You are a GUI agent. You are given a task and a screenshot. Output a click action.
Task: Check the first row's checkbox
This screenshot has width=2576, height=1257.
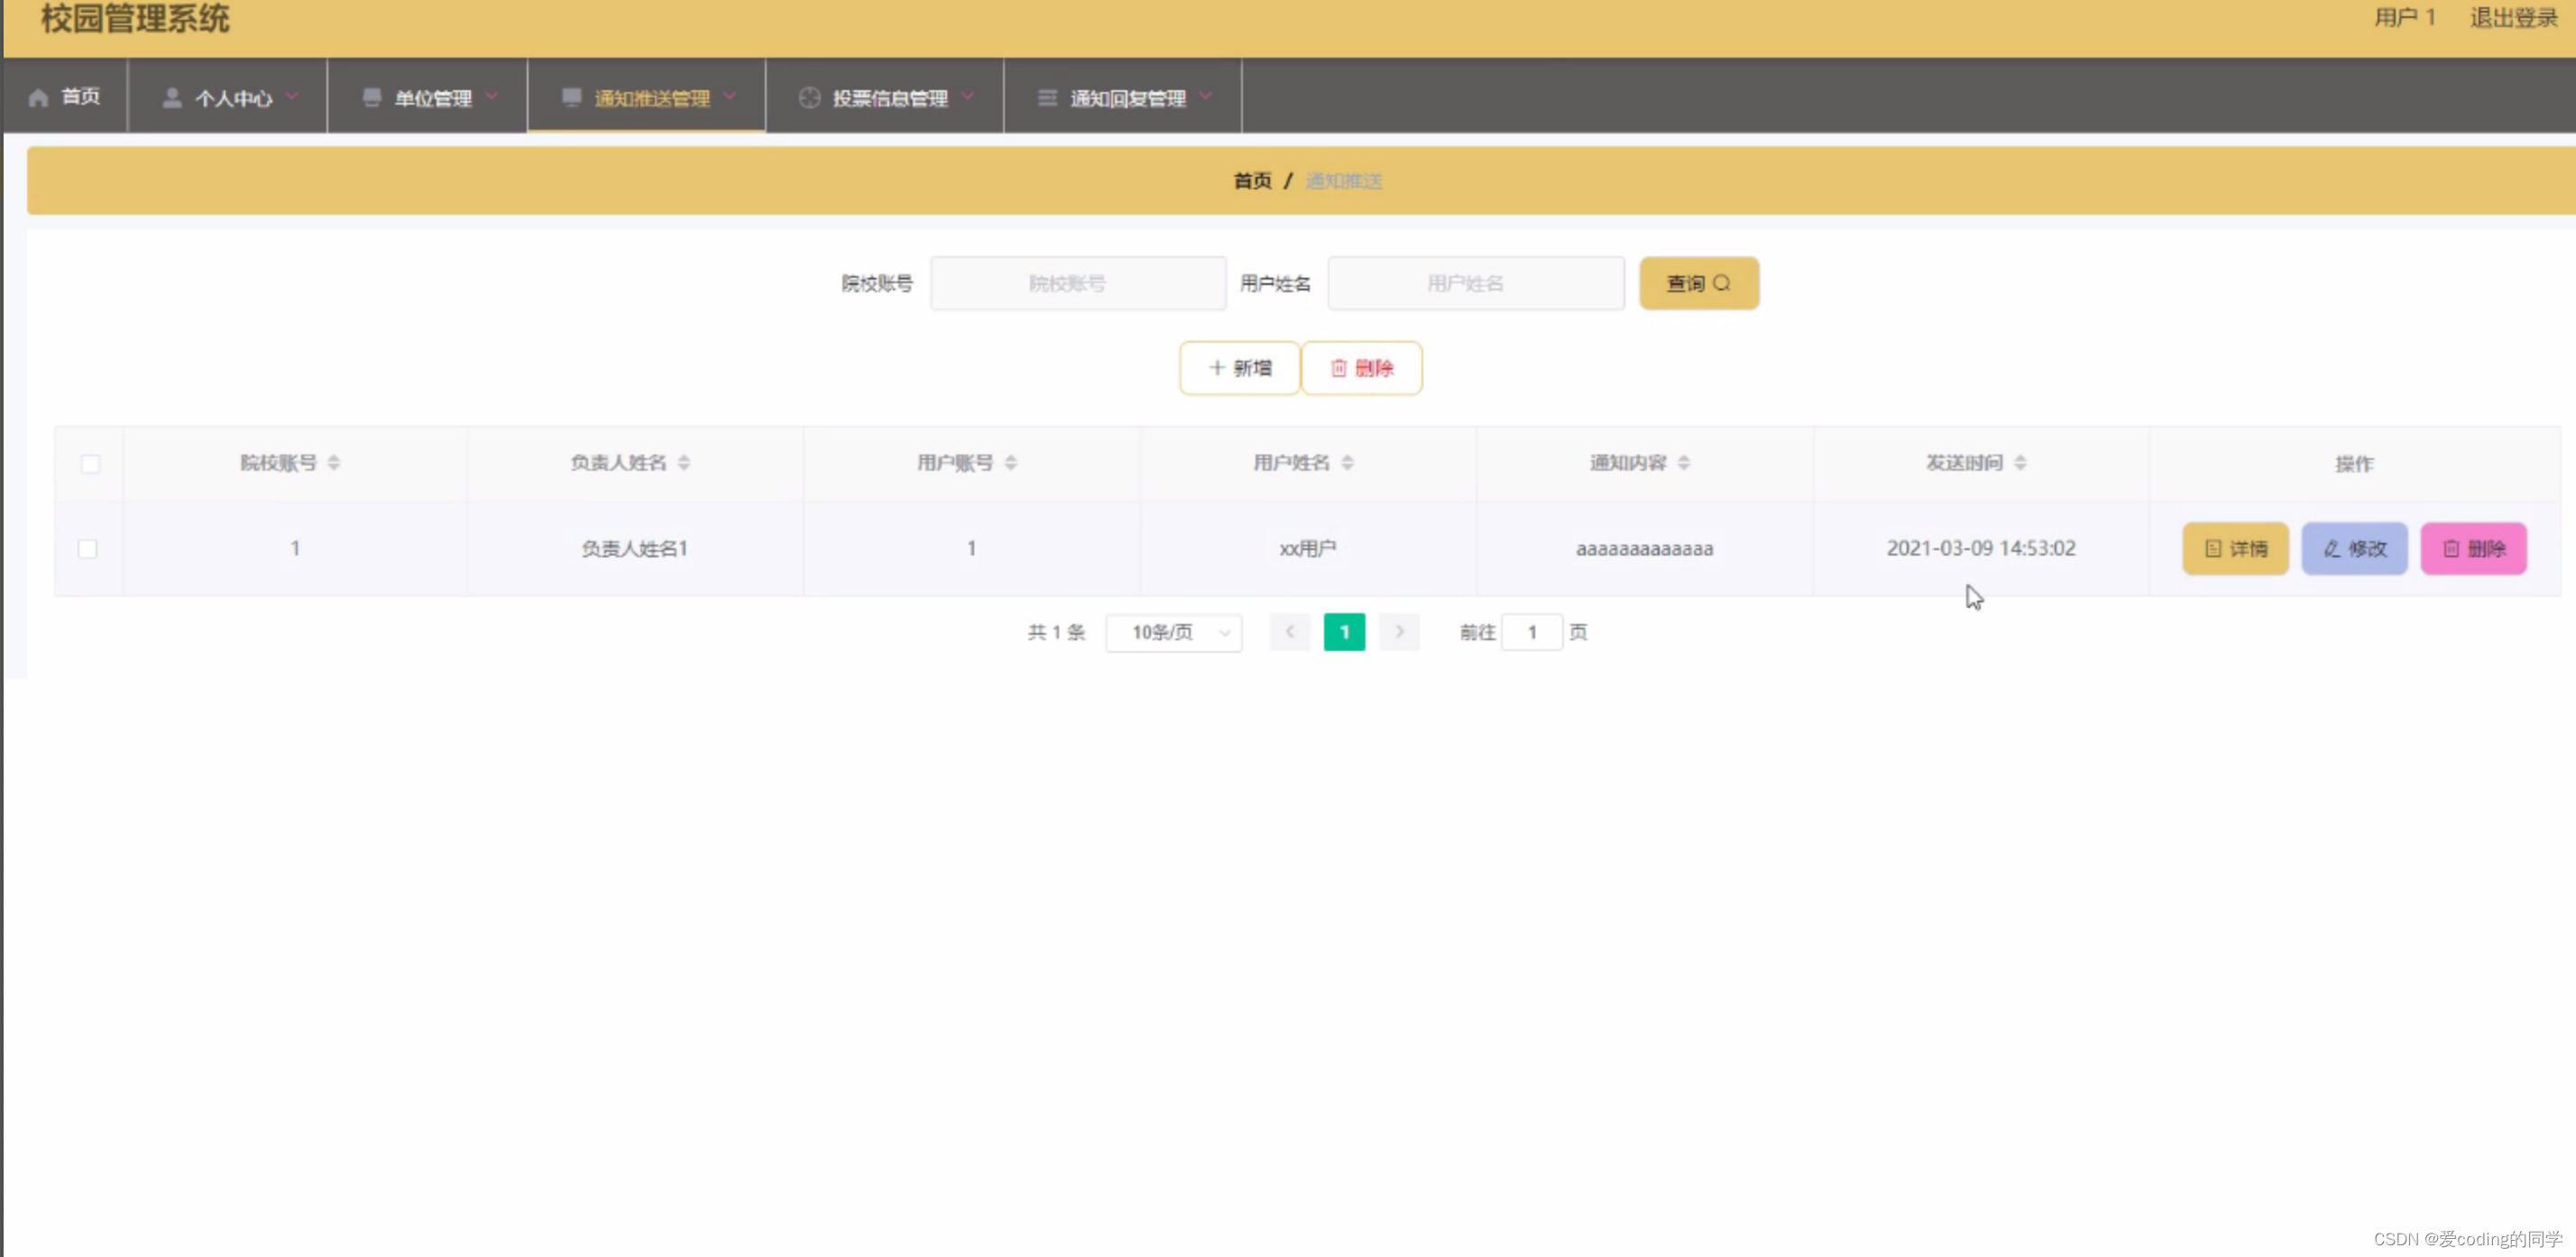(x=88, y=548)
